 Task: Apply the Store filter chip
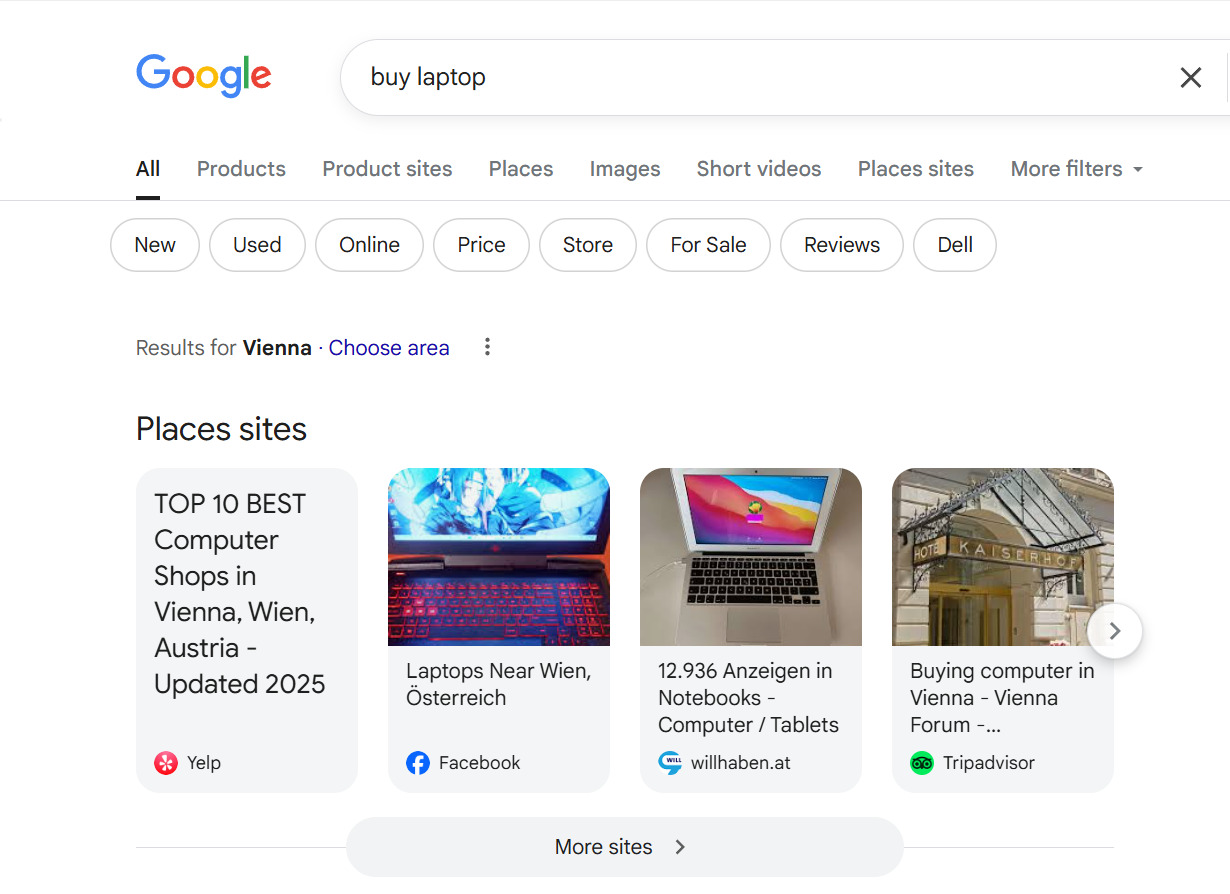(588, 245)
